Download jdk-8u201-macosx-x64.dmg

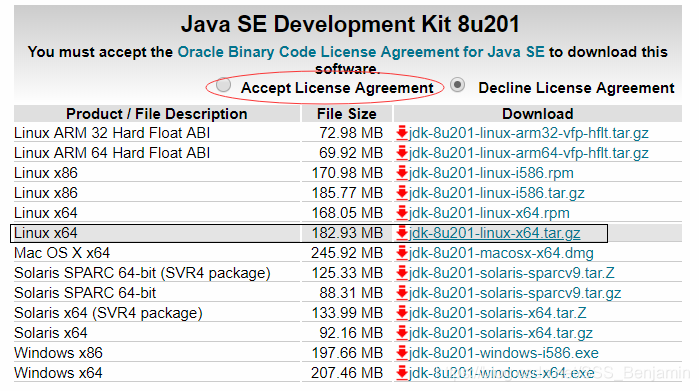501,253
